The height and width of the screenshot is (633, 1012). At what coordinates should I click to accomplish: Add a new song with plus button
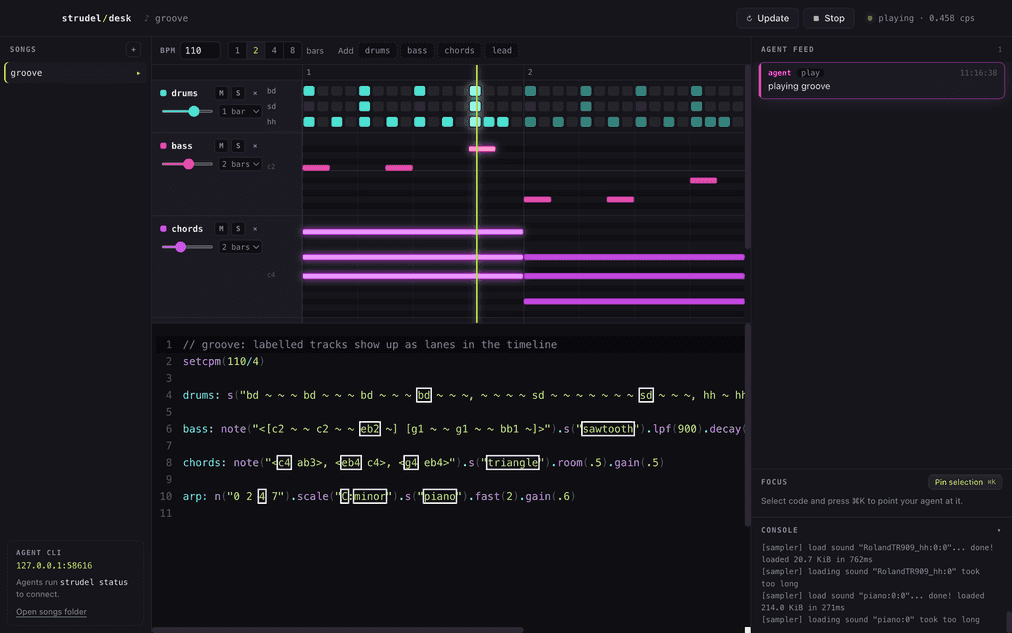[133, 50]
